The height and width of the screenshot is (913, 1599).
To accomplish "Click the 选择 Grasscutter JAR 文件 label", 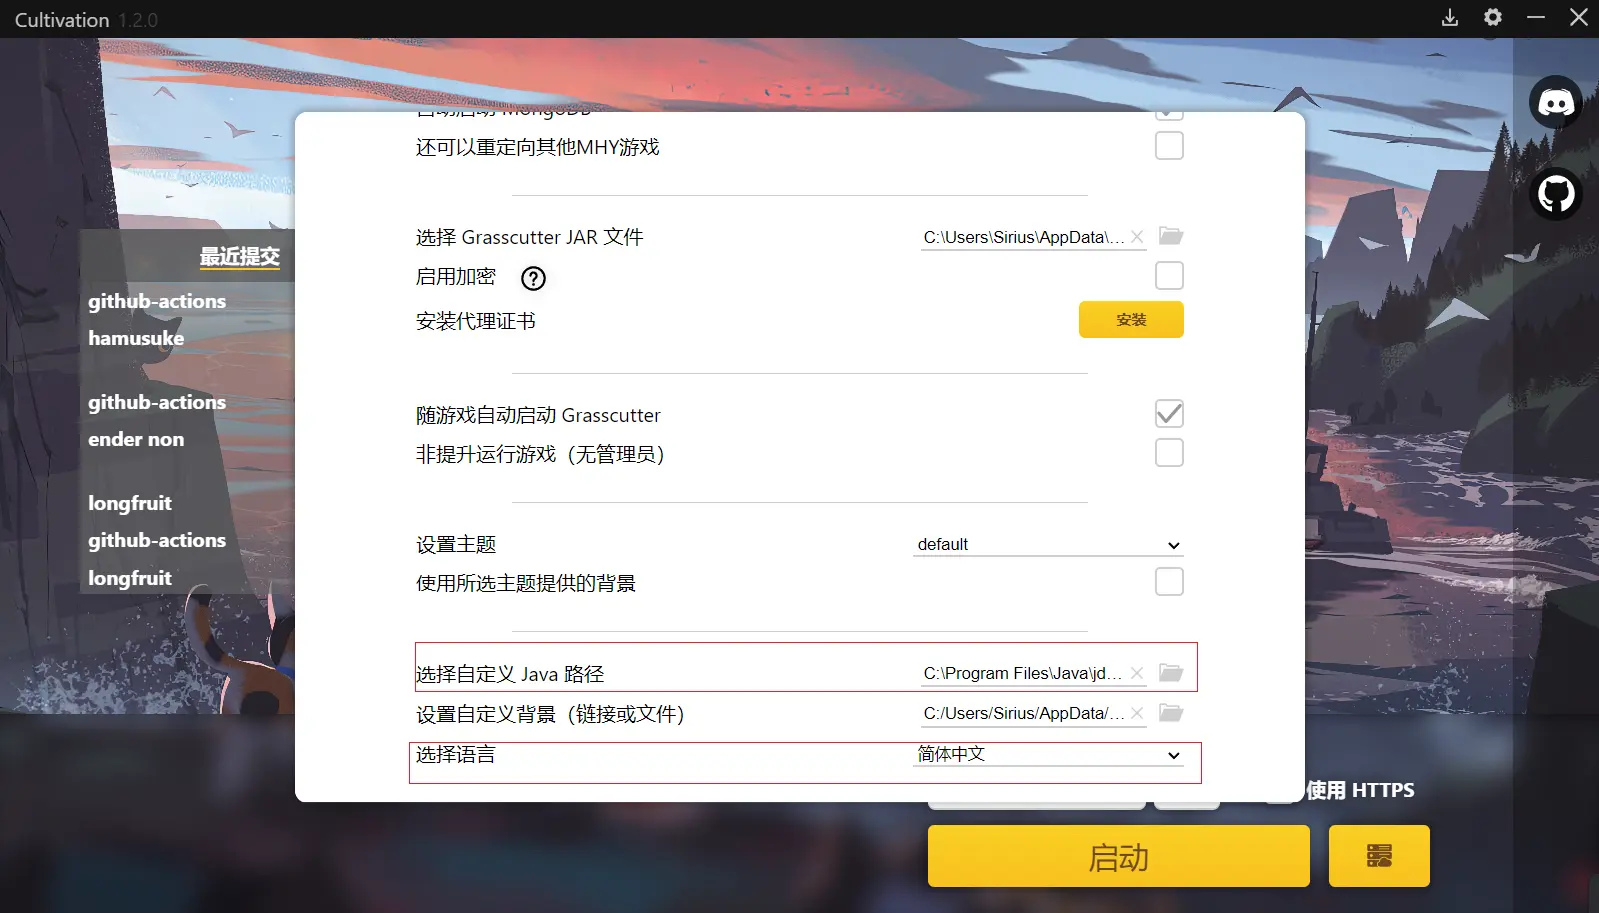I will (530, 237).
